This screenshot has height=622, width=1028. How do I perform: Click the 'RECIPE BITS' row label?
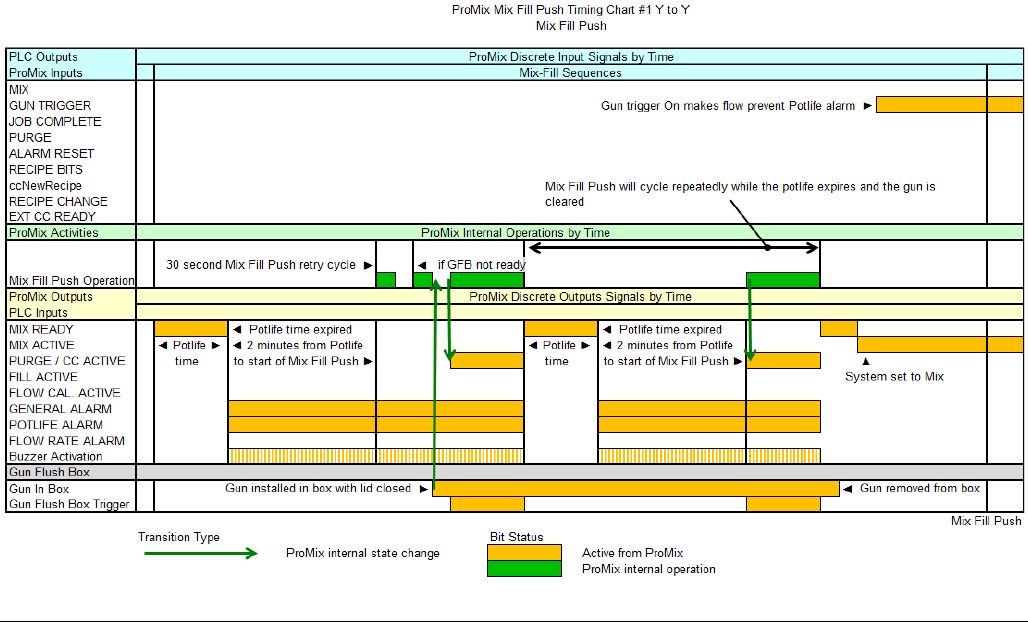click(45, 169)
